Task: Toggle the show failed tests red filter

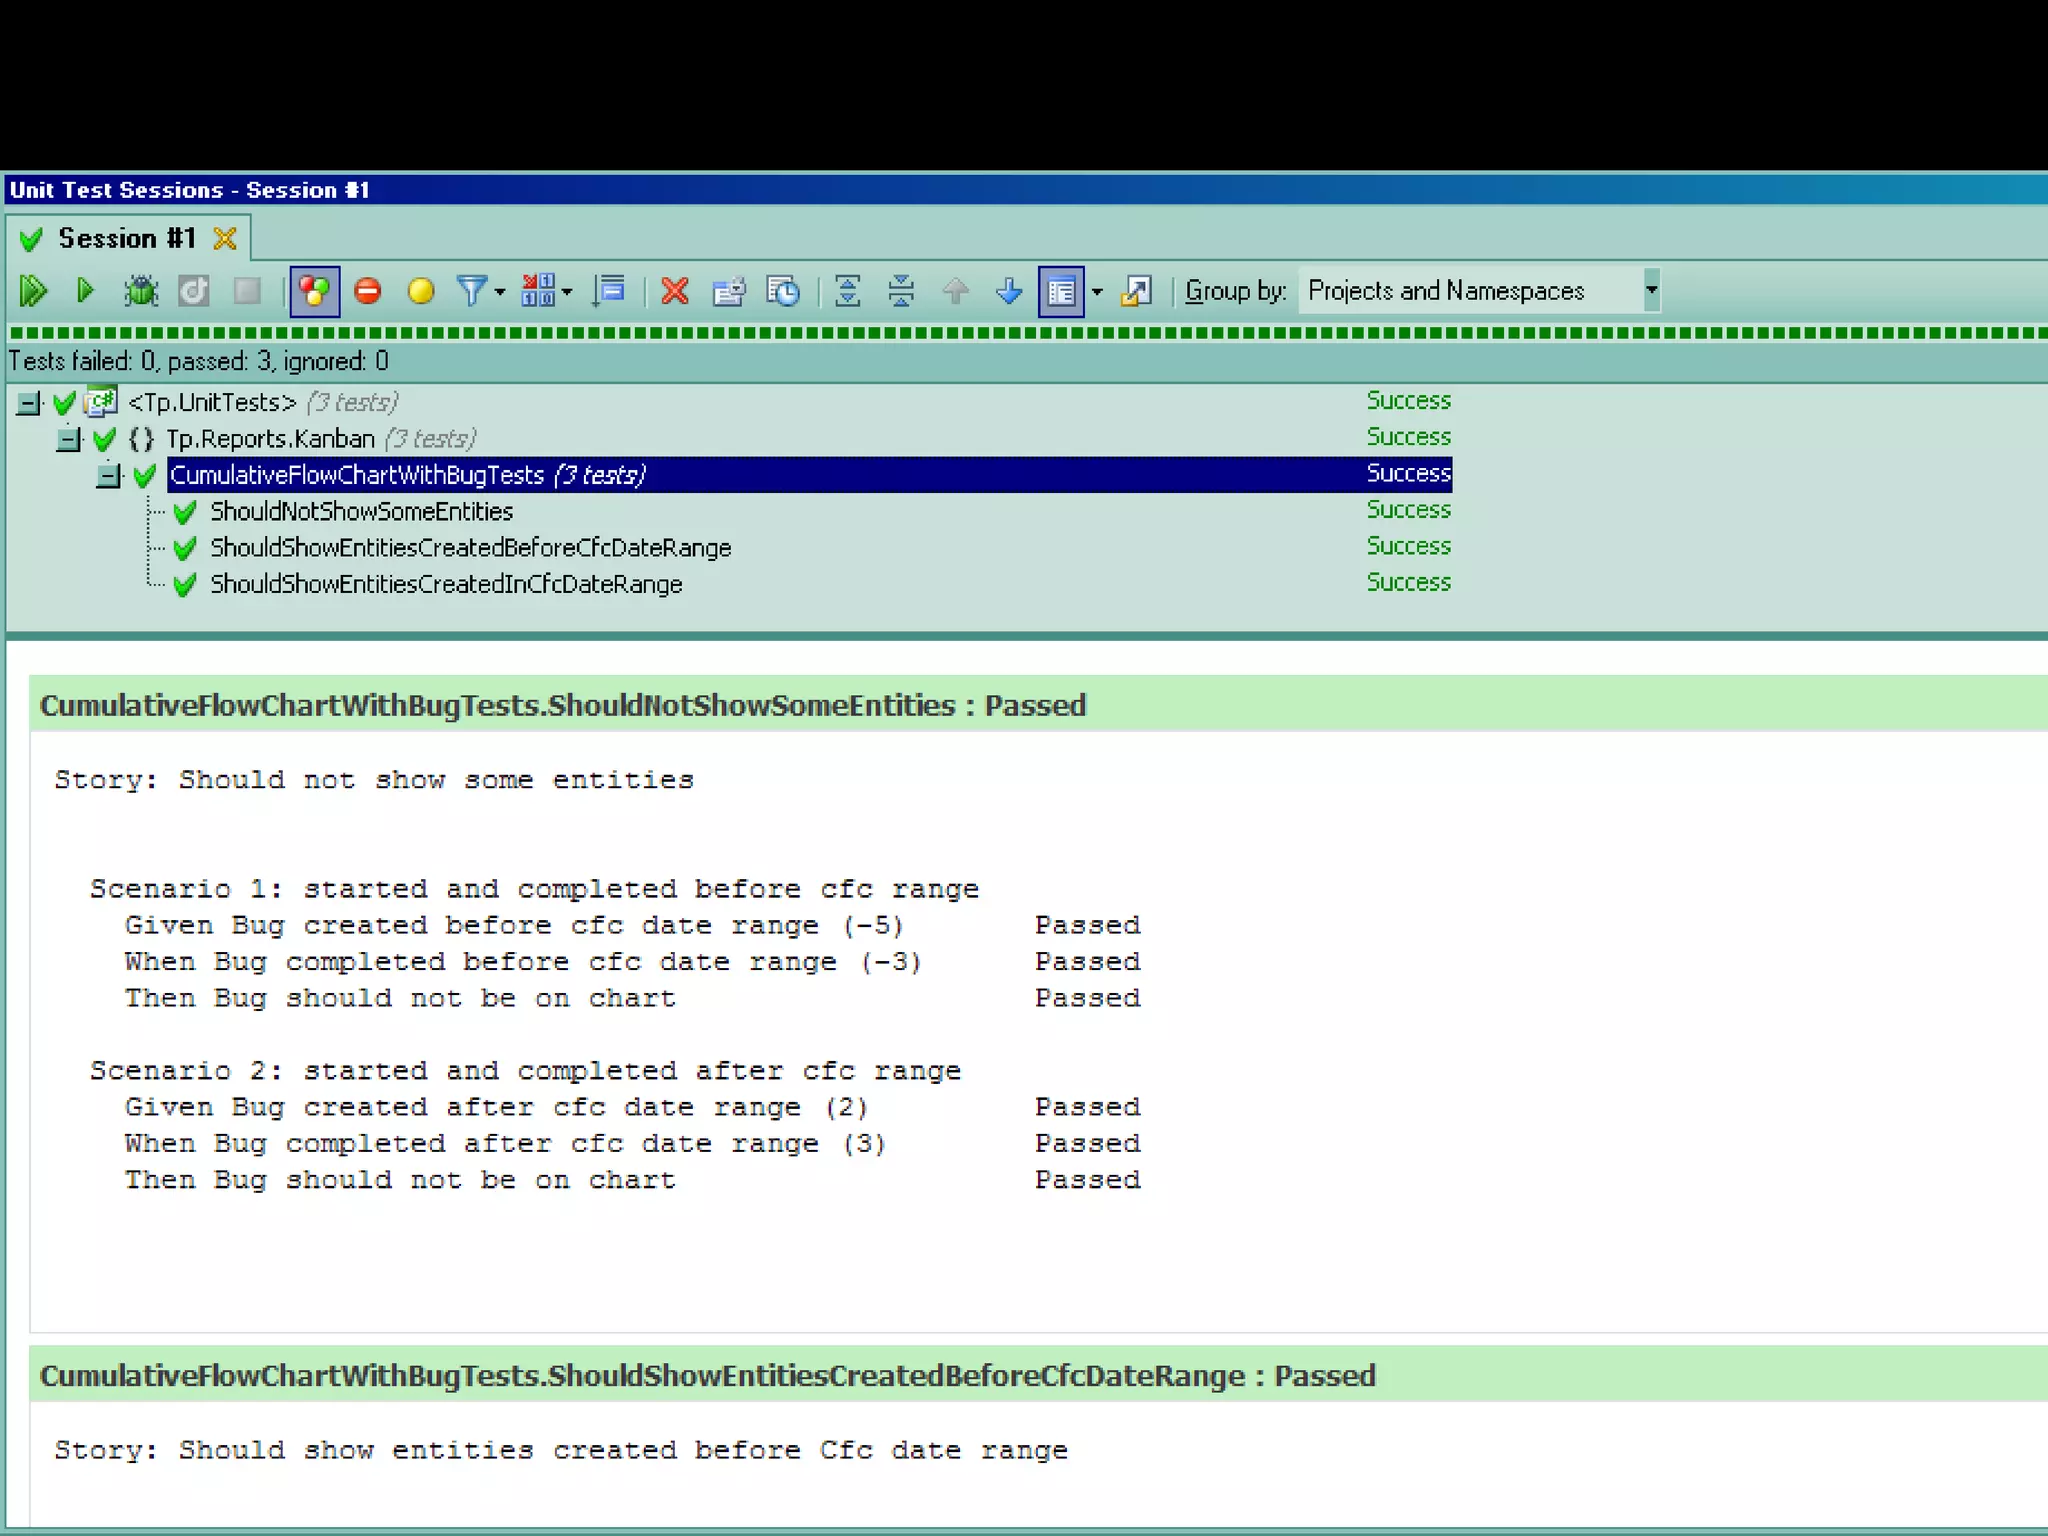Action: tap(368, 291)
